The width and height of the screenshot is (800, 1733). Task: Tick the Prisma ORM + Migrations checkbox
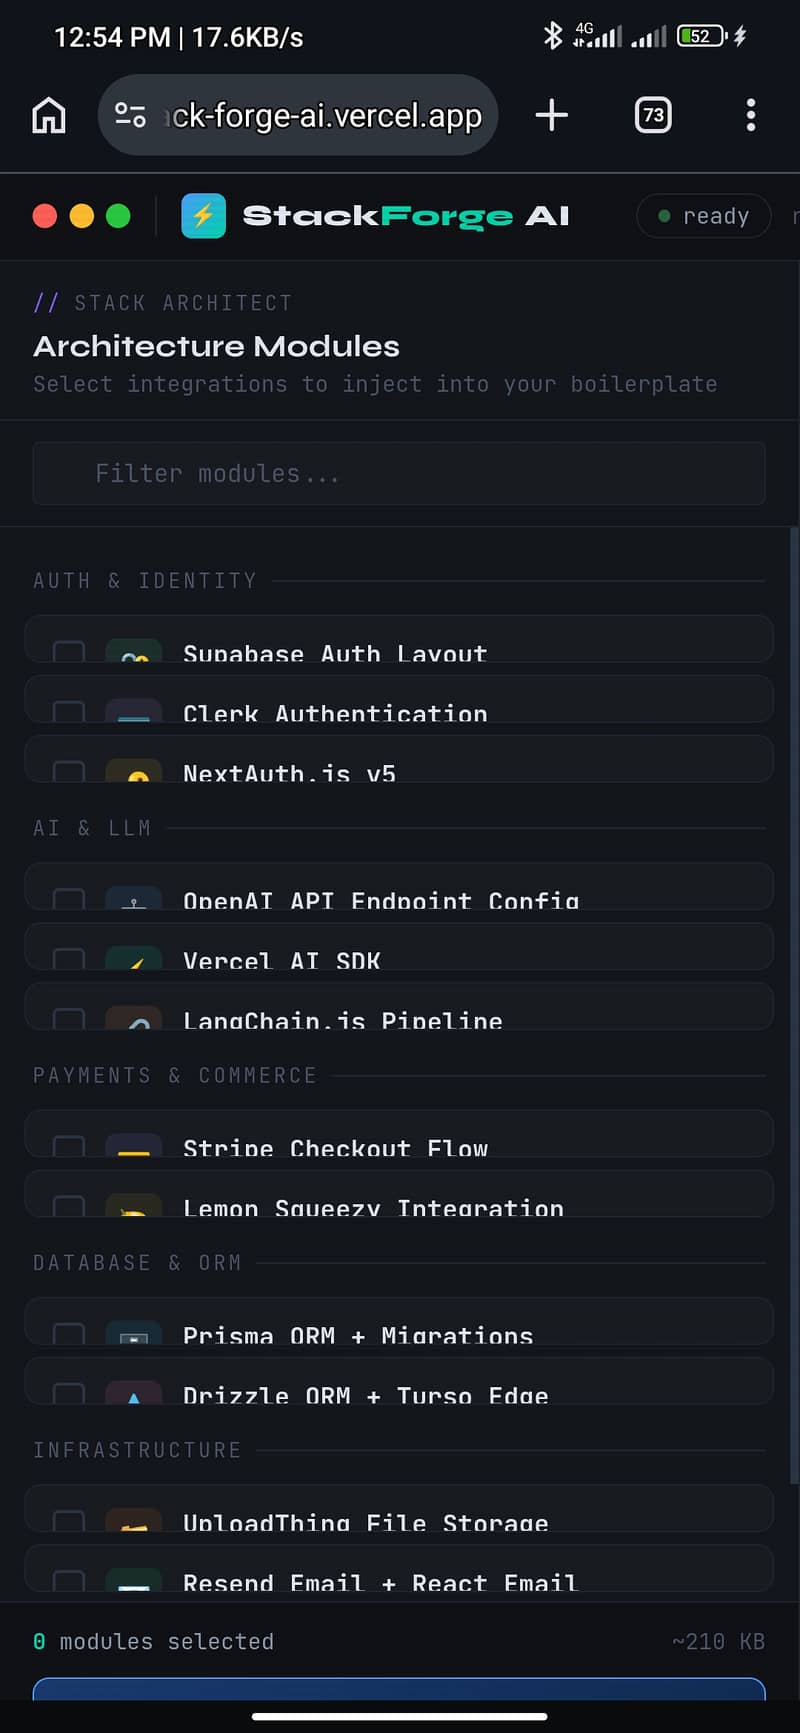[69, 1333]
